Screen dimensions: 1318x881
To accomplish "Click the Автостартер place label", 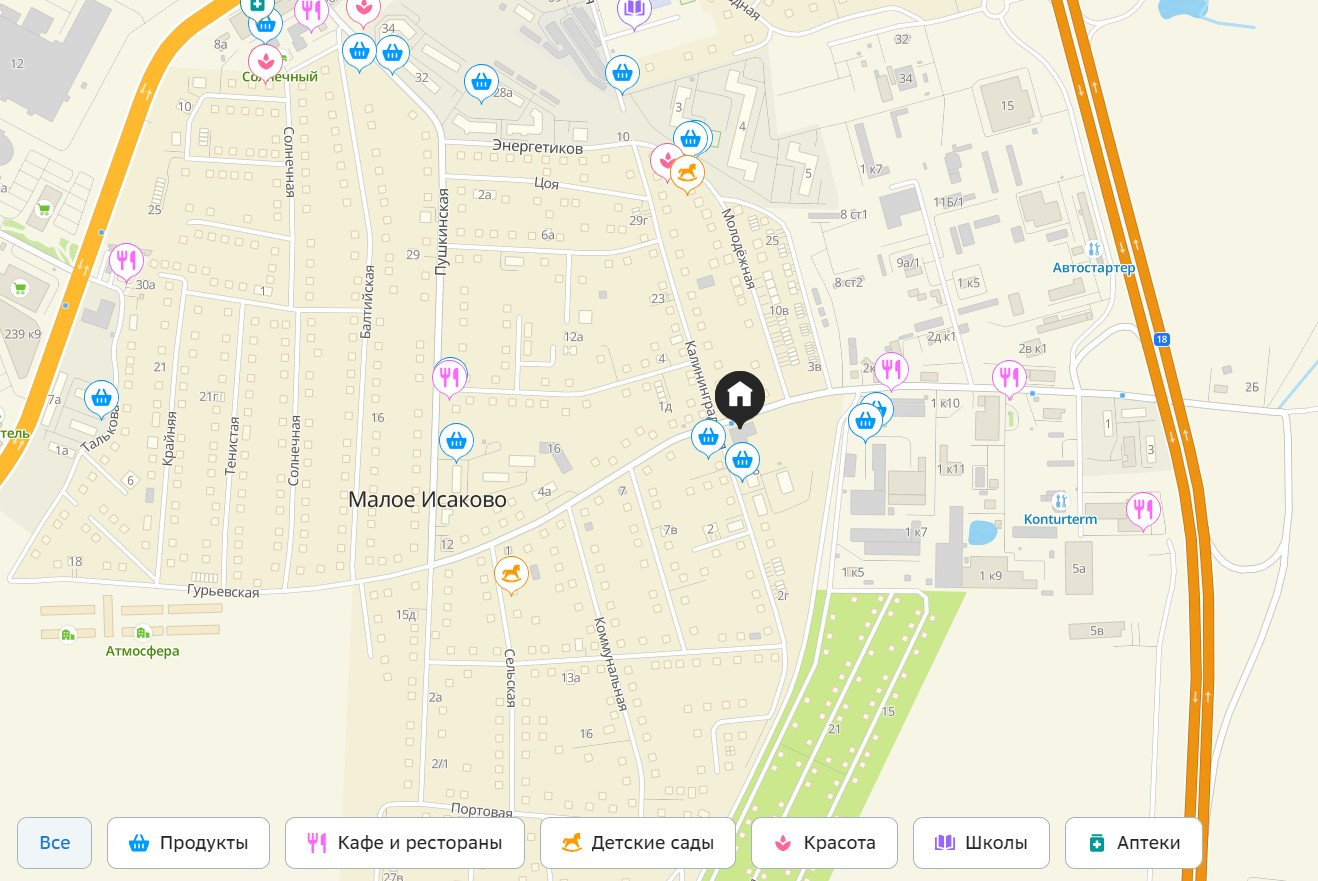I will click(1094, 268).
